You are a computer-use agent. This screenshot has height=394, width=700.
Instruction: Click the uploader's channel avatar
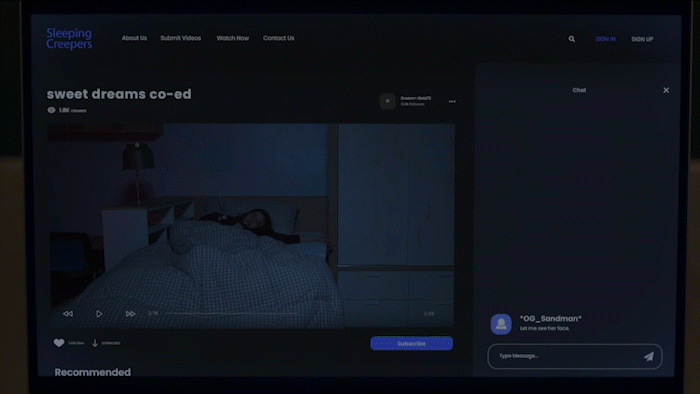(x=388, y=101)
